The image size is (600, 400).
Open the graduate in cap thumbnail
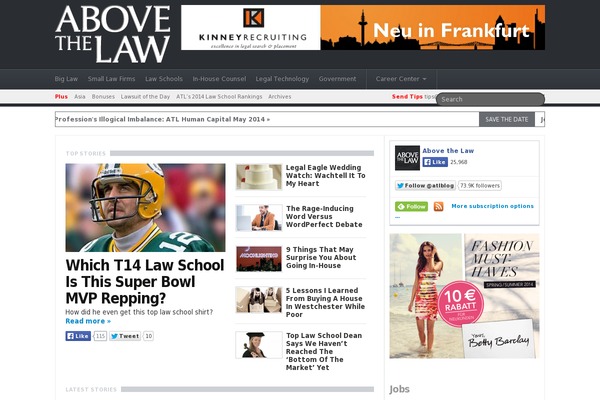click(259, 345)
